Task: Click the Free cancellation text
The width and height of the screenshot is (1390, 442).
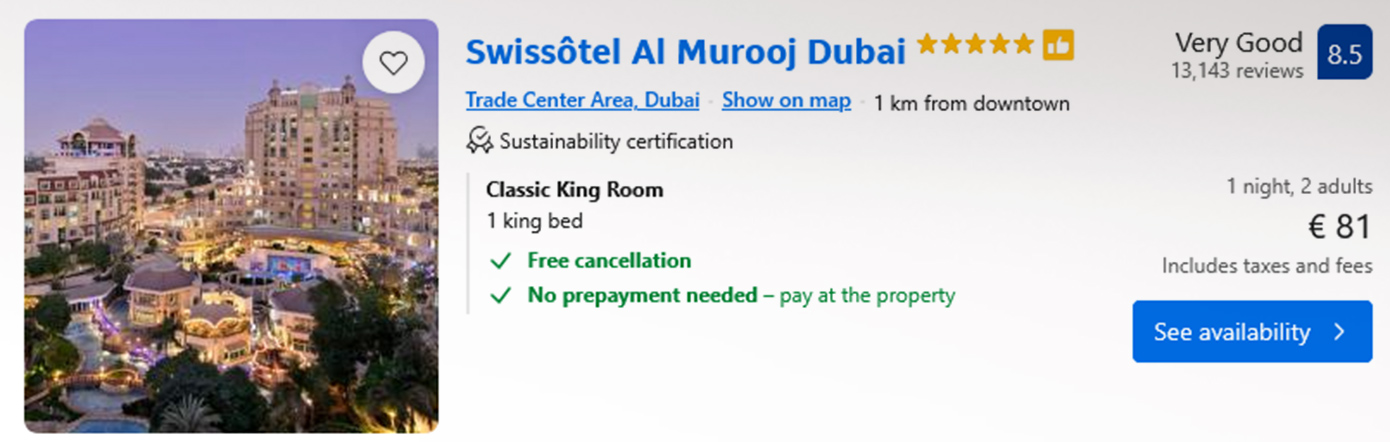Action: pos(609,261)
